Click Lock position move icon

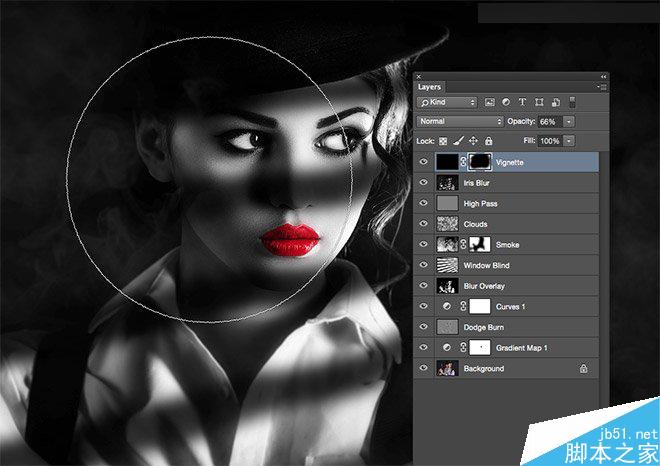(x=473, y=141)
